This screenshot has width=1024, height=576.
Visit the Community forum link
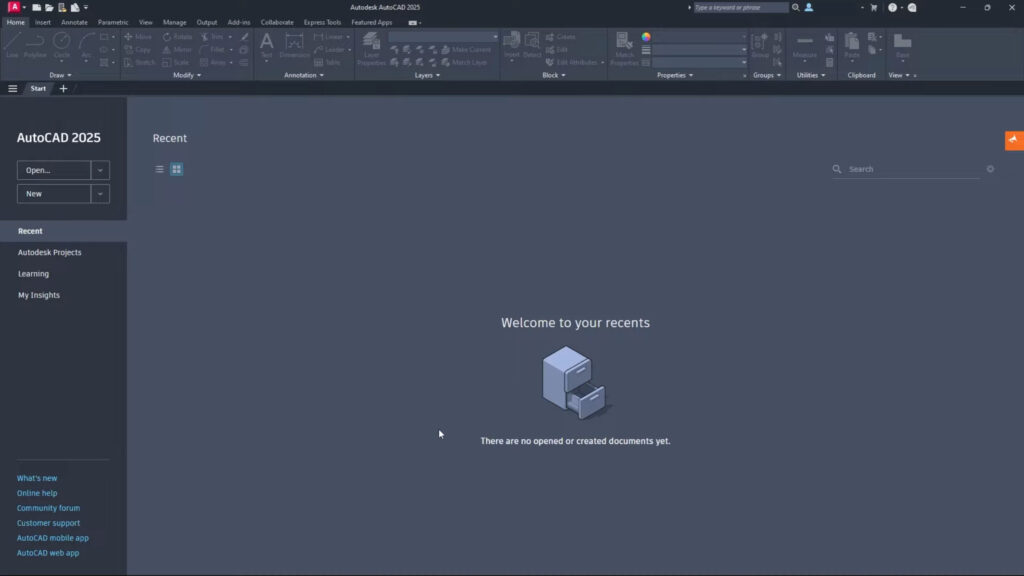[x=48, y=508]
